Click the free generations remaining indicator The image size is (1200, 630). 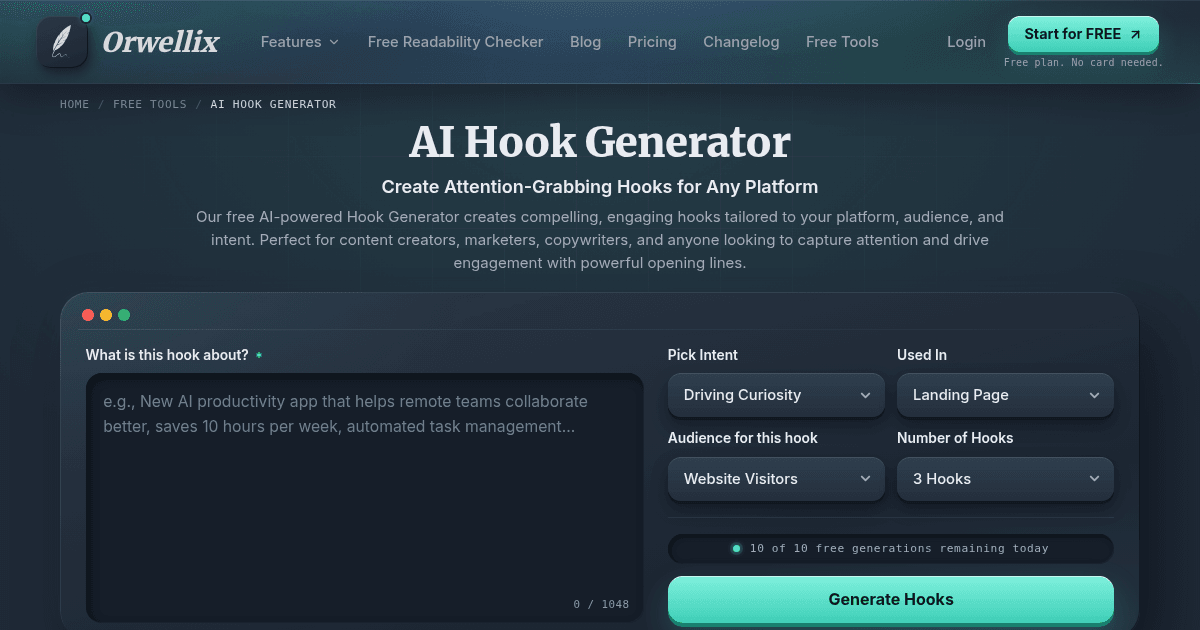pos(891,548)
